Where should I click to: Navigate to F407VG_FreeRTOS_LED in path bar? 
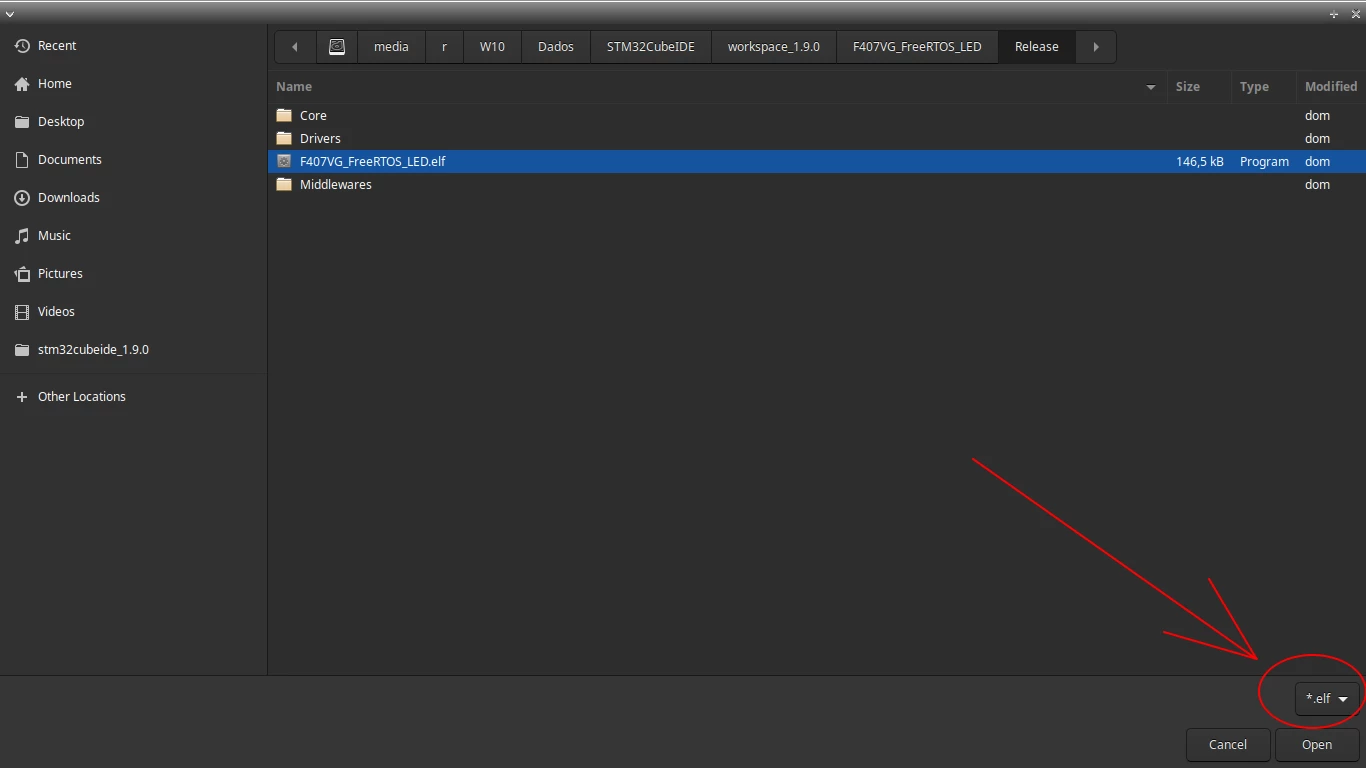coord(917,47)
